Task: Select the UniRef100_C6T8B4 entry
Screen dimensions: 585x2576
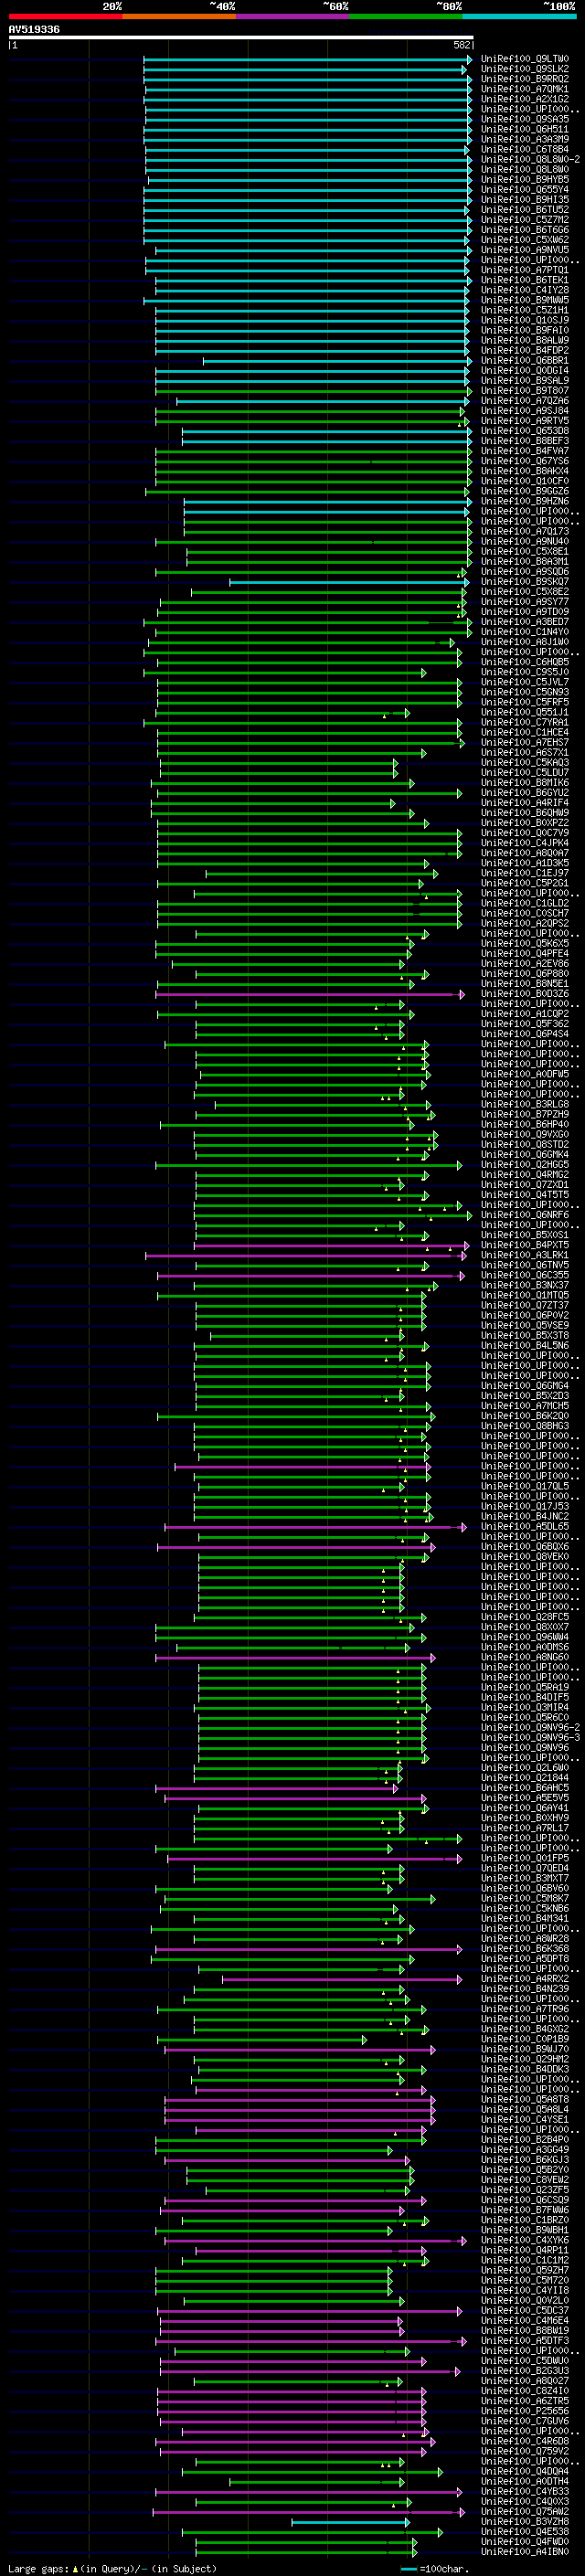Action: click(524, 150)
